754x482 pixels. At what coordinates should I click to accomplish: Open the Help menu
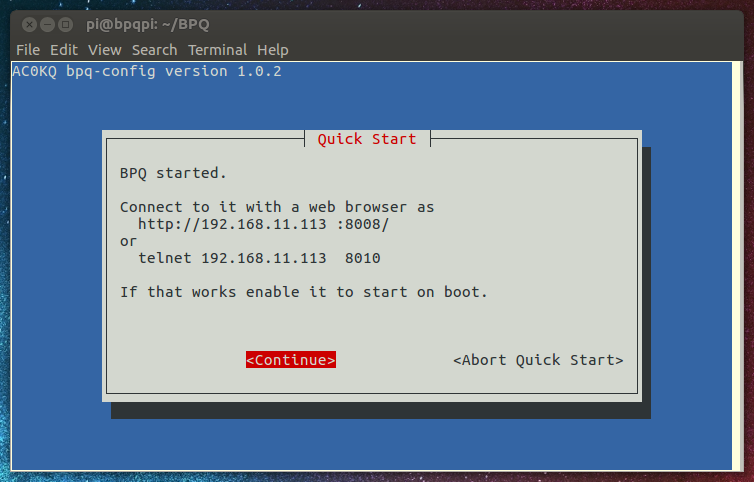coord(273,50)
